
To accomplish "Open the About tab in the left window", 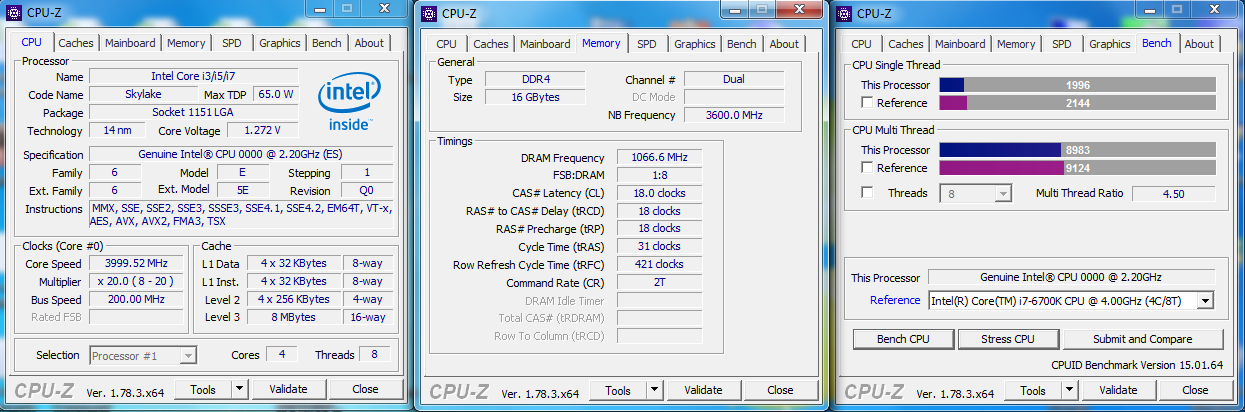I will tap(369, 43).
